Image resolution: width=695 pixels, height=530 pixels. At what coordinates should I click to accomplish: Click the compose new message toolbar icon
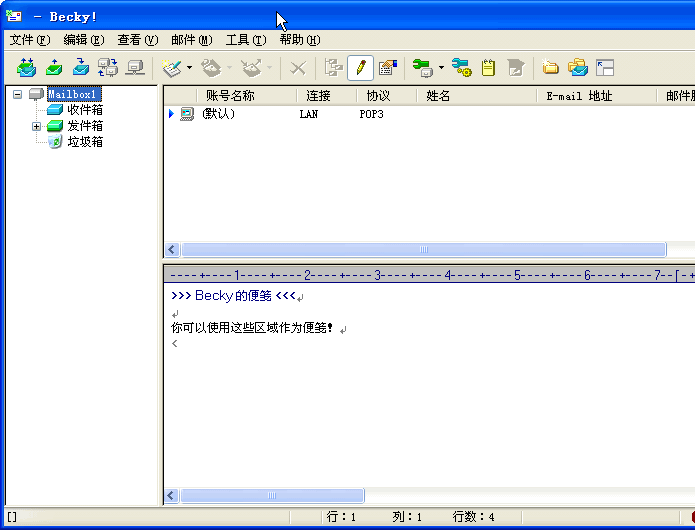[171, 68]
